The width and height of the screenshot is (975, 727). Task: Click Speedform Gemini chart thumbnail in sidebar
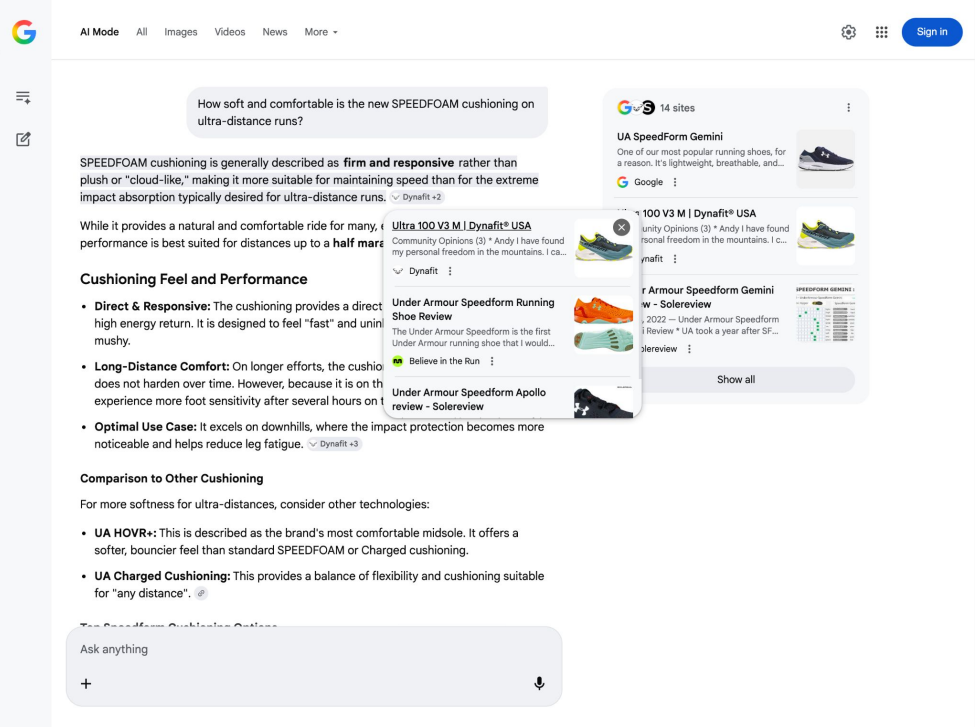point(825,313)
